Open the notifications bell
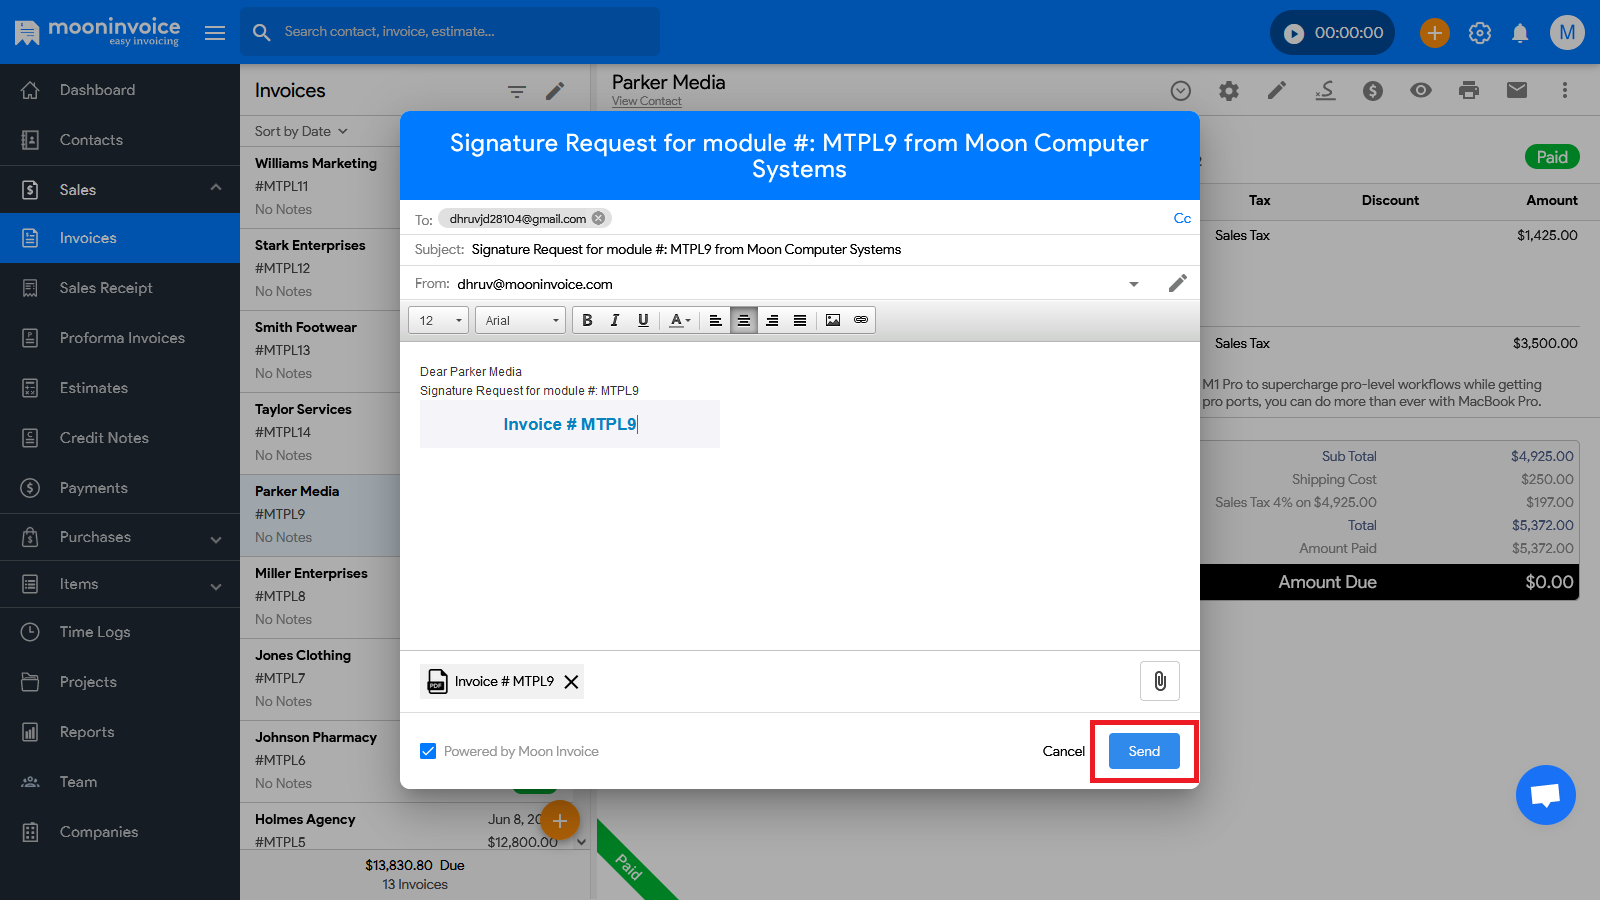This screenshot has width=1600, height=900. point(1520,33)
